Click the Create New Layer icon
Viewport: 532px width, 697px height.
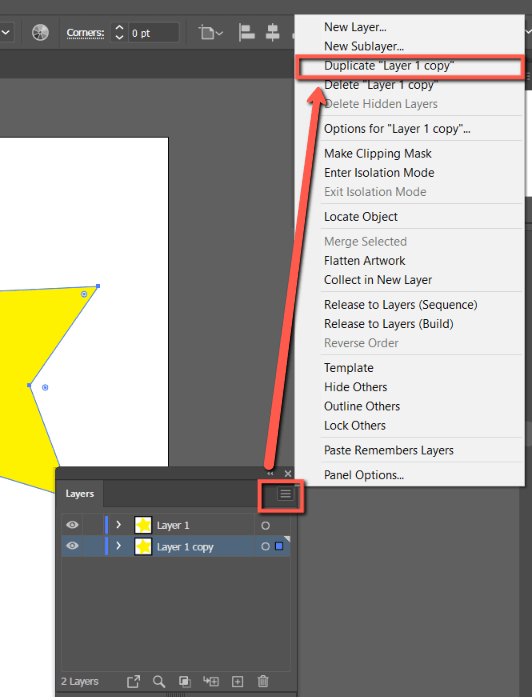click(237, 681)
